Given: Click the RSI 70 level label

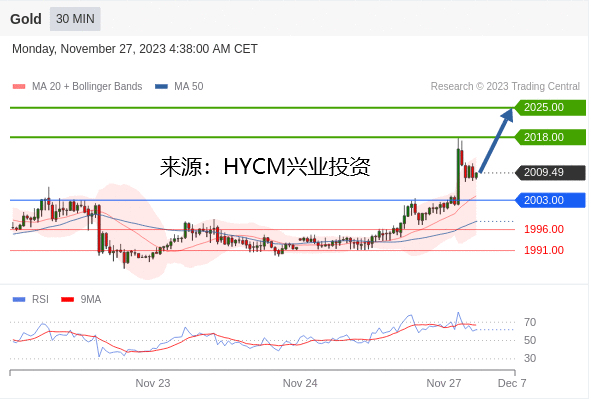Looking at the screenshot, I should pyautogui.click(x=530, y=322).
